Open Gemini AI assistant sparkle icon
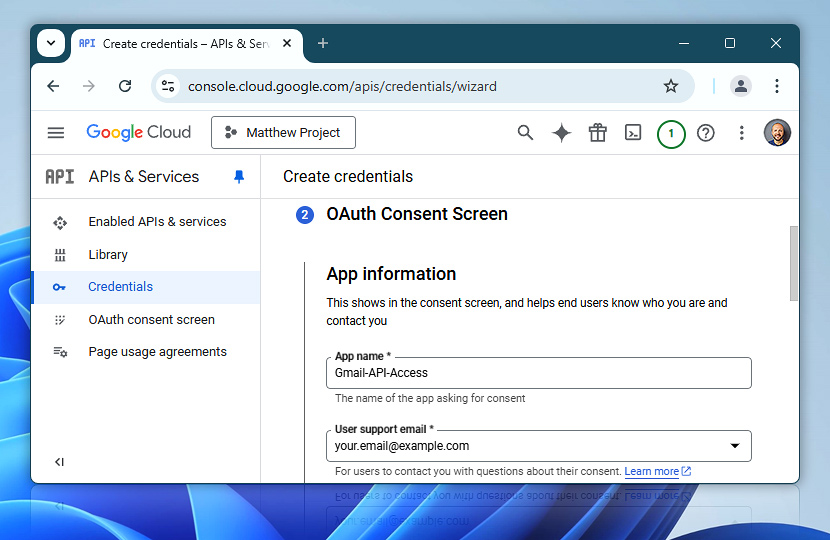The width and height of the screenshot is (830, 540). pyautogui.click(x=561, y=133)
